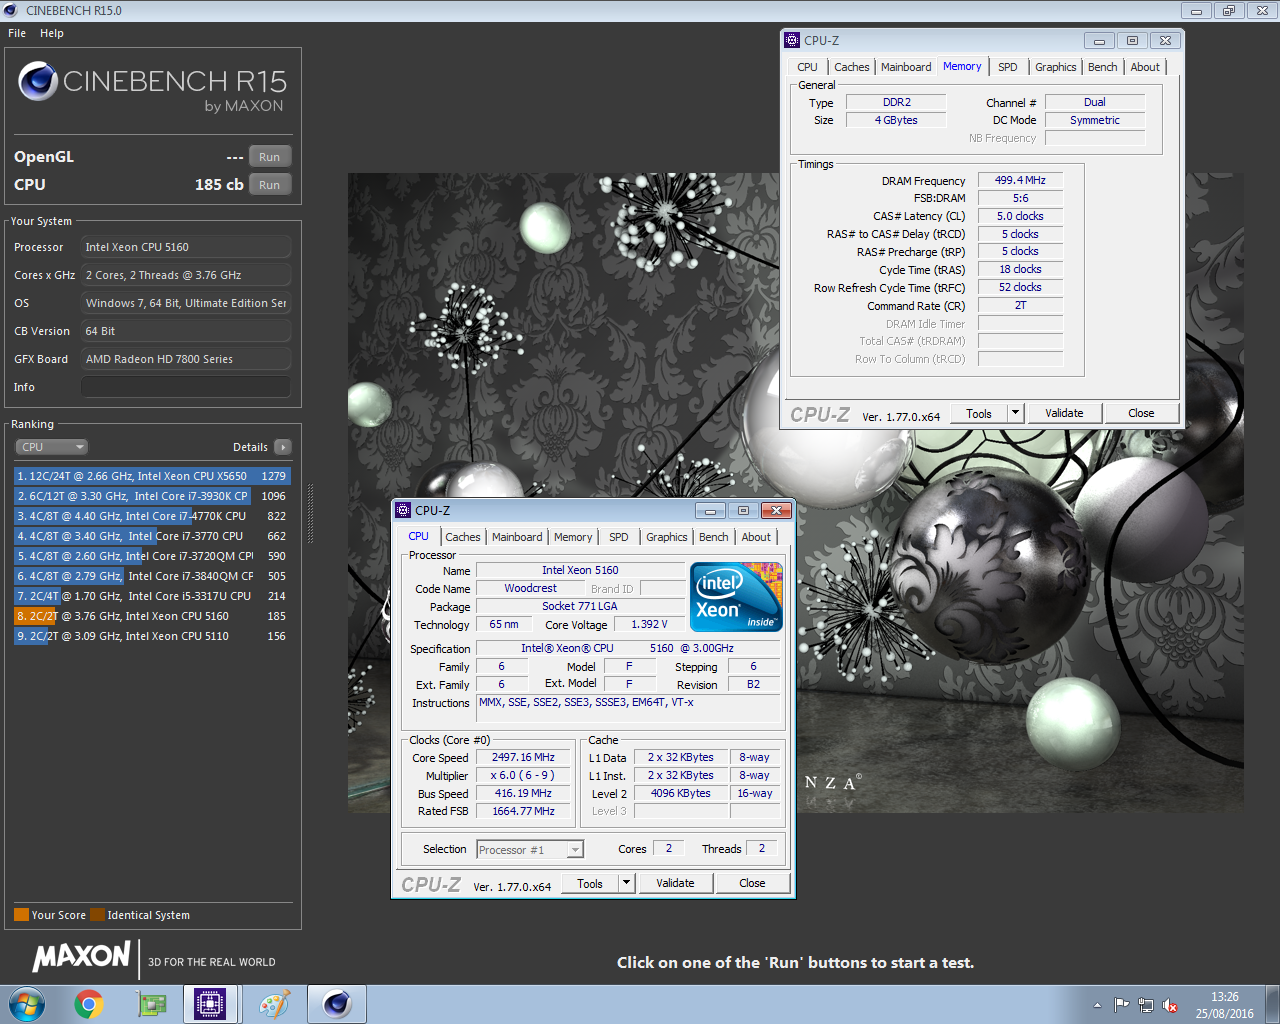Click Show Desktop strip on taskbar

(x=1272, y=1004)
